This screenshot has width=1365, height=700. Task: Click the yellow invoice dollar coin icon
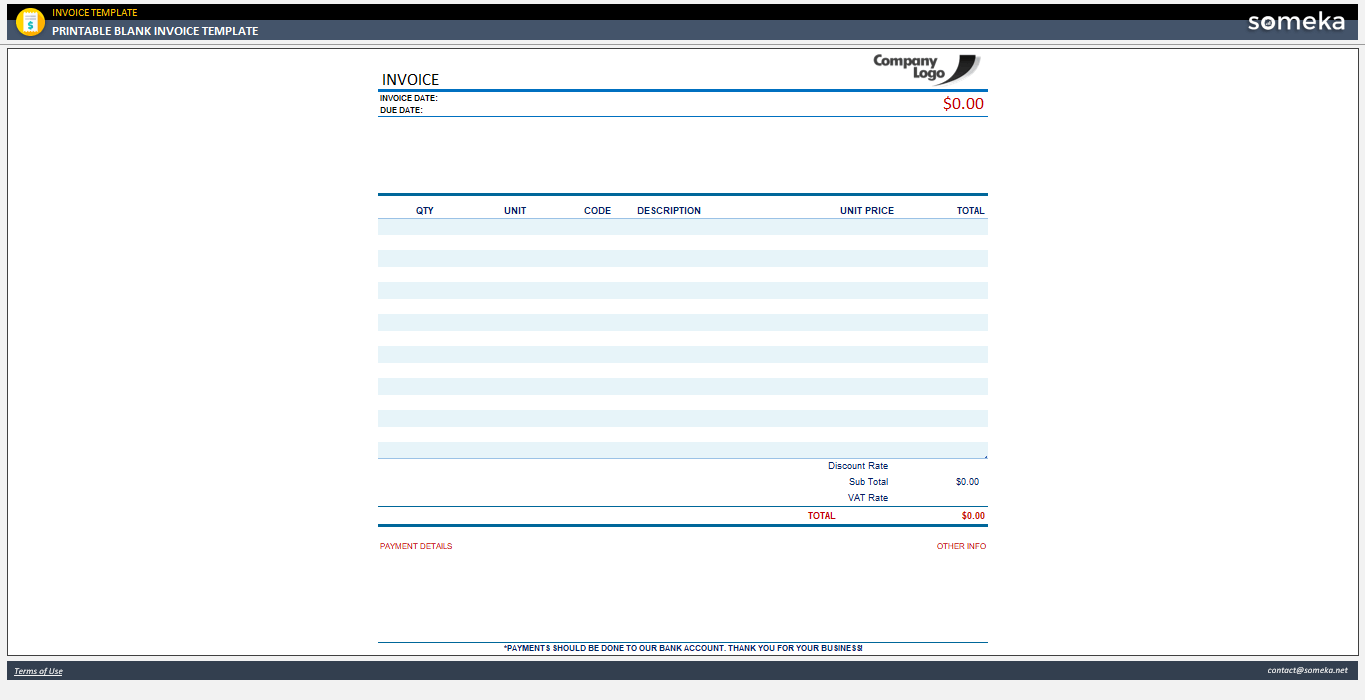tap(30, 20)
